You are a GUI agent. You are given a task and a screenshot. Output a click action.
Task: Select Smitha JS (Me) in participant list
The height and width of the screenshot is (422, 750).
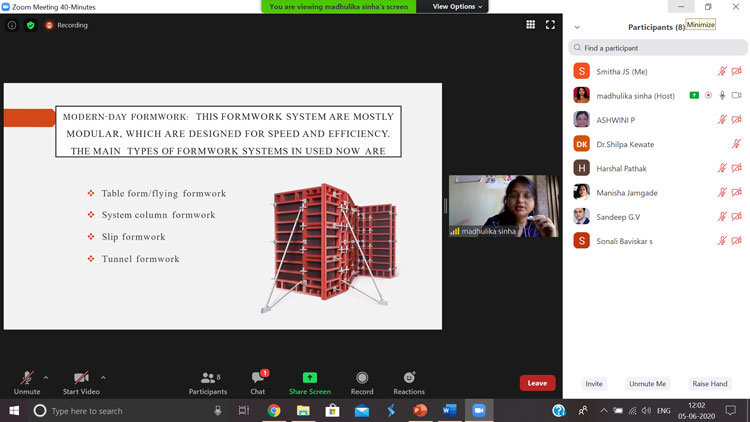[x=657, y=71]
